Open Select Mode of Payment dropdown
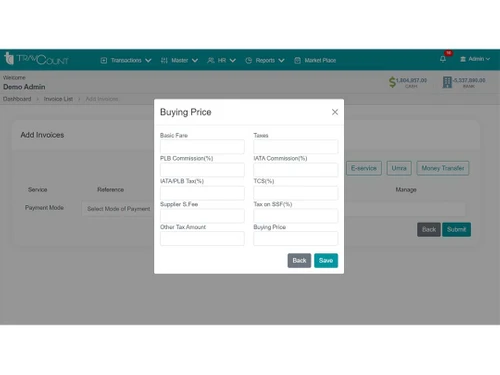Viewport: 500px width, 375px height. [118, 209]
